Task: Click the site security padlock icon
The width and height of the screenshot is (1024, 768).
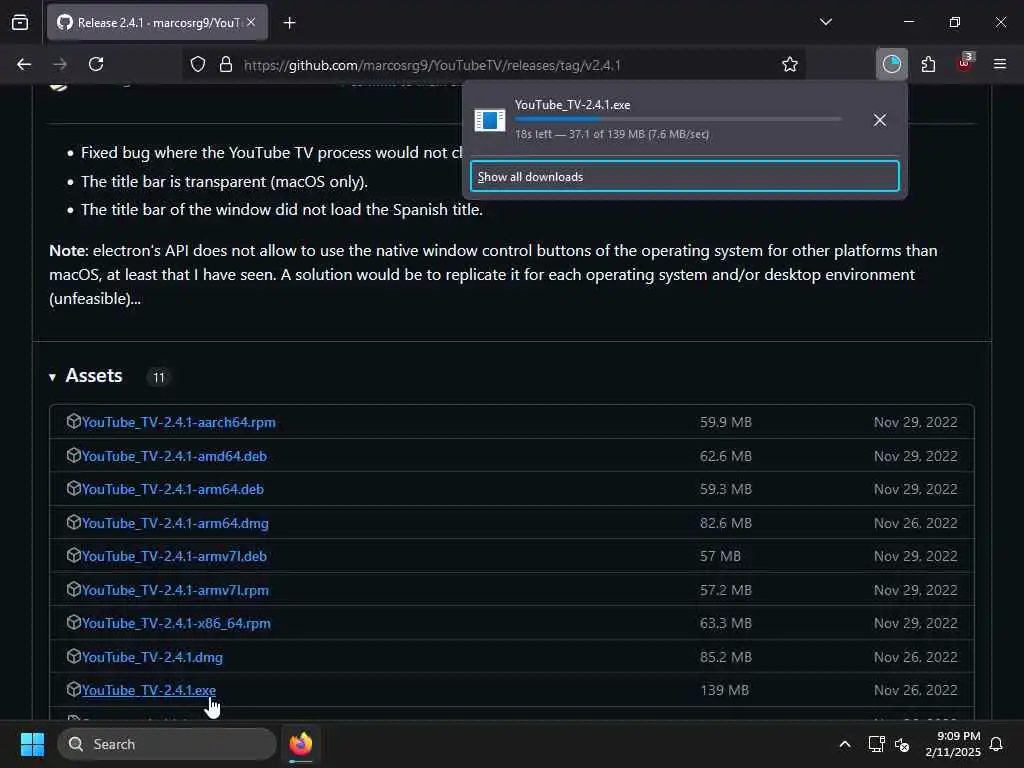Action: point(226,65)
